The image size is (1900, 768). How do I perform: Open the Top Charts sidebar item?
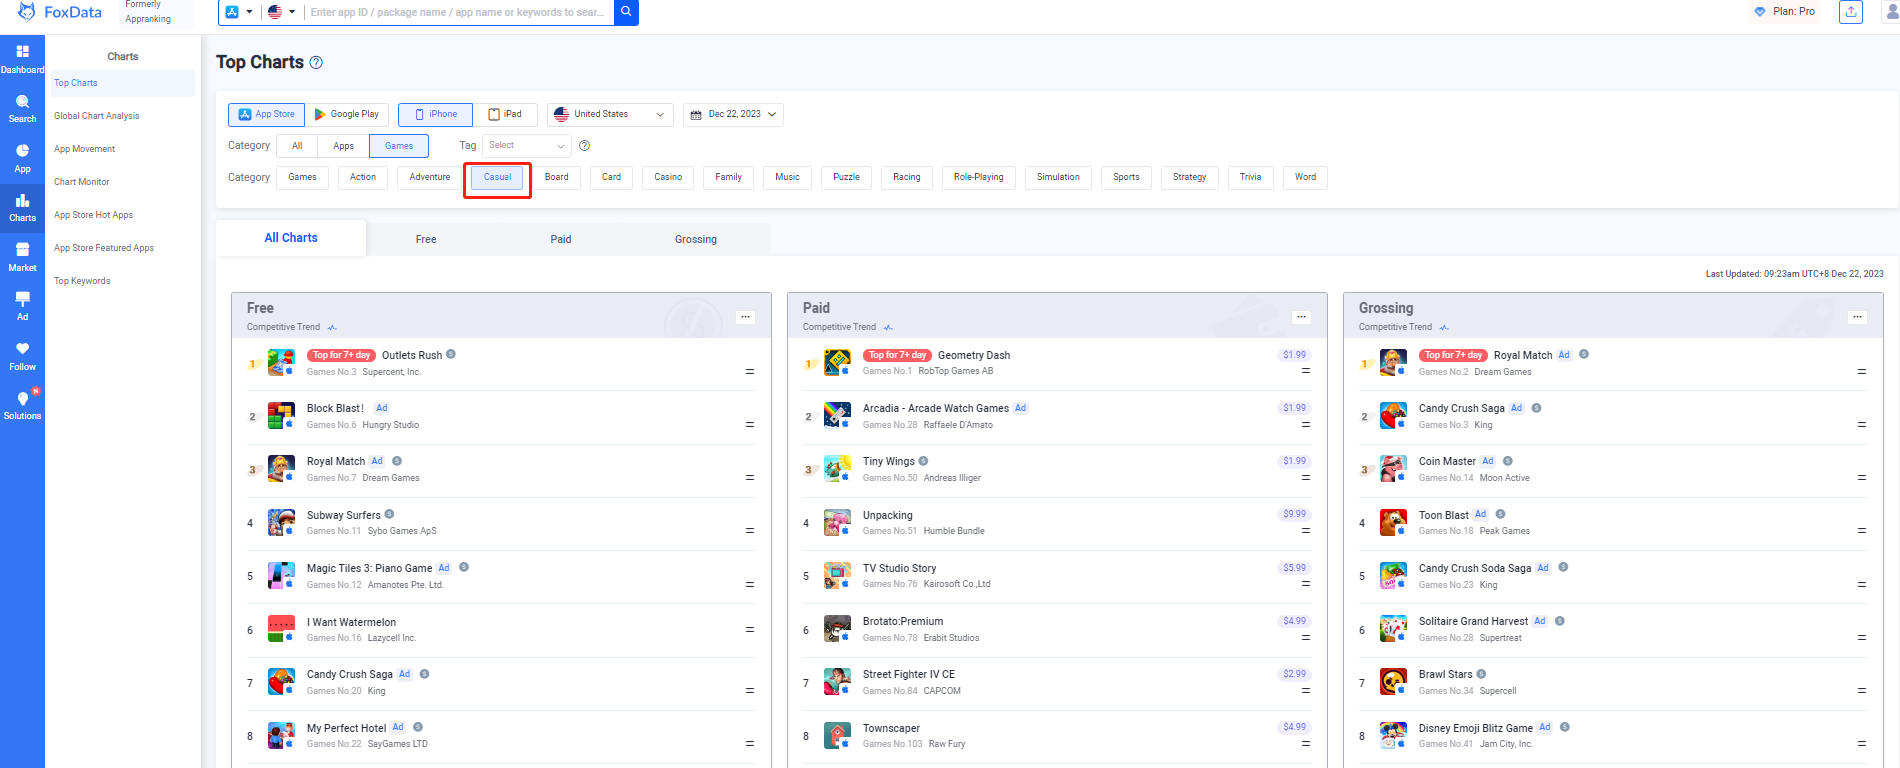[x=122, y=83]
